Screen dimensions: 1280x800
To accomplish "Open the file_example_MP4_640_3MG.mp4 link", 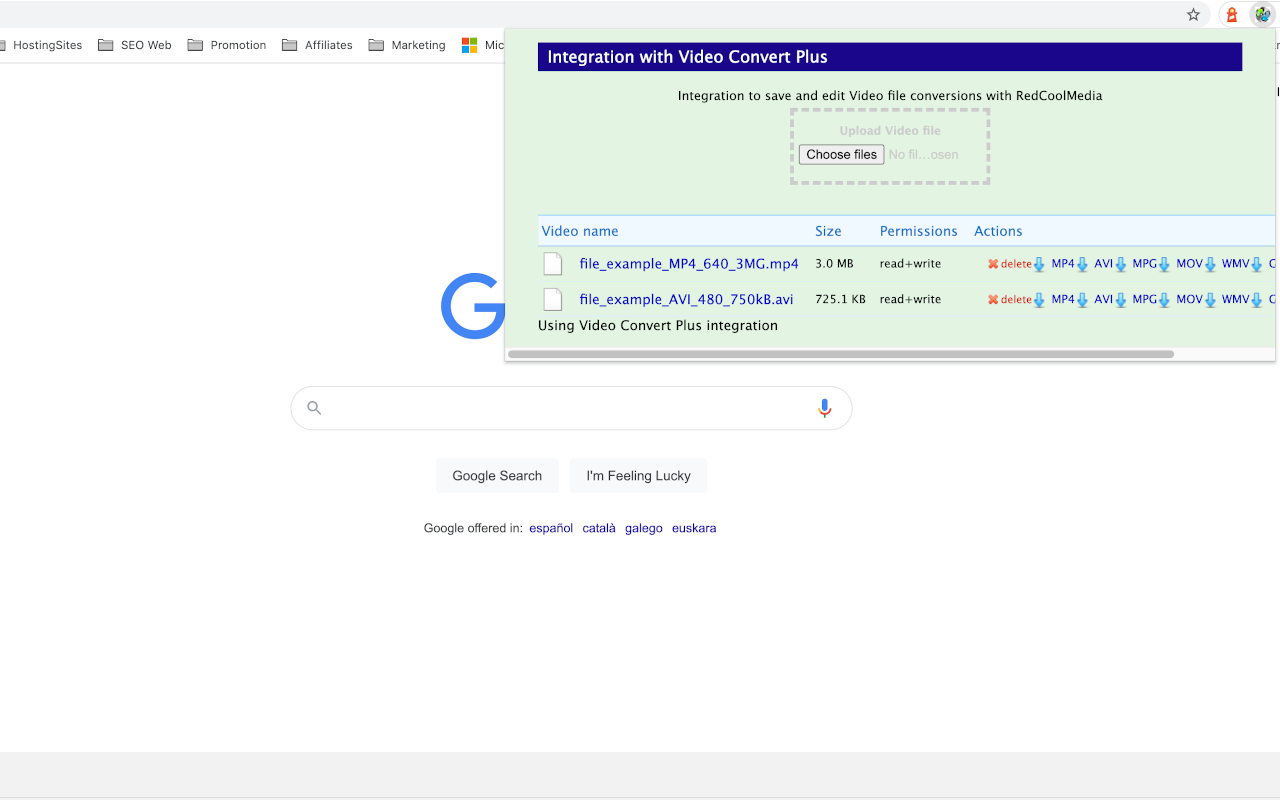I will (689, 264).
